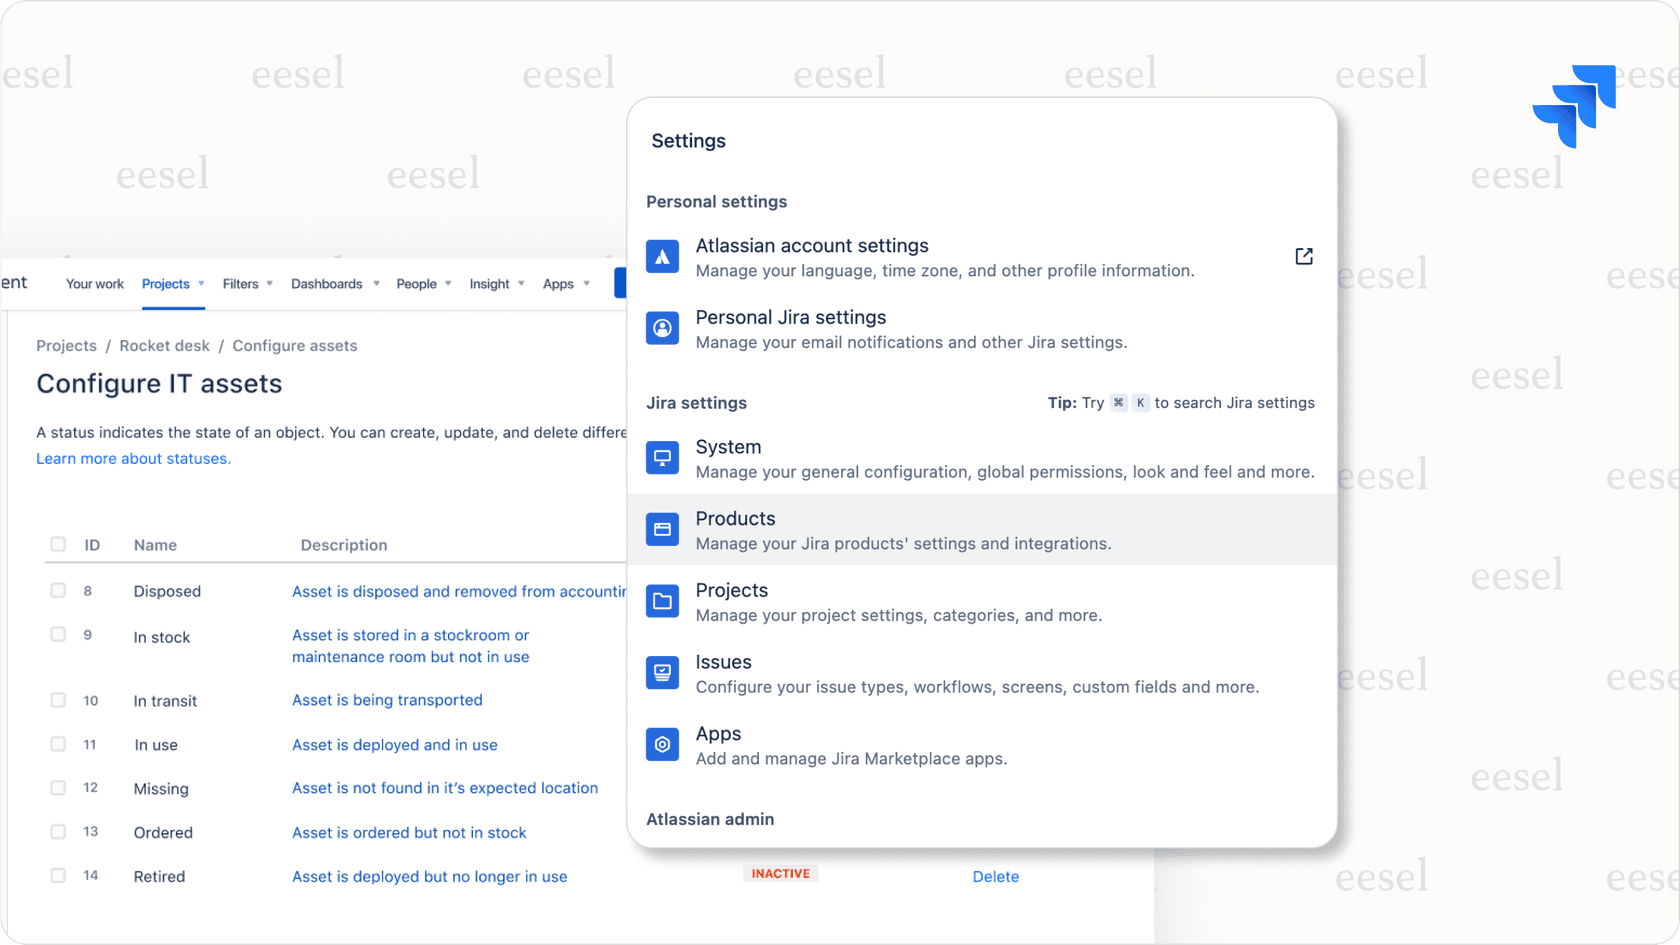Viewport: 1680px width, 945px height.
Task: Click the Jira logo in the corner
Action: point(1573,104)
